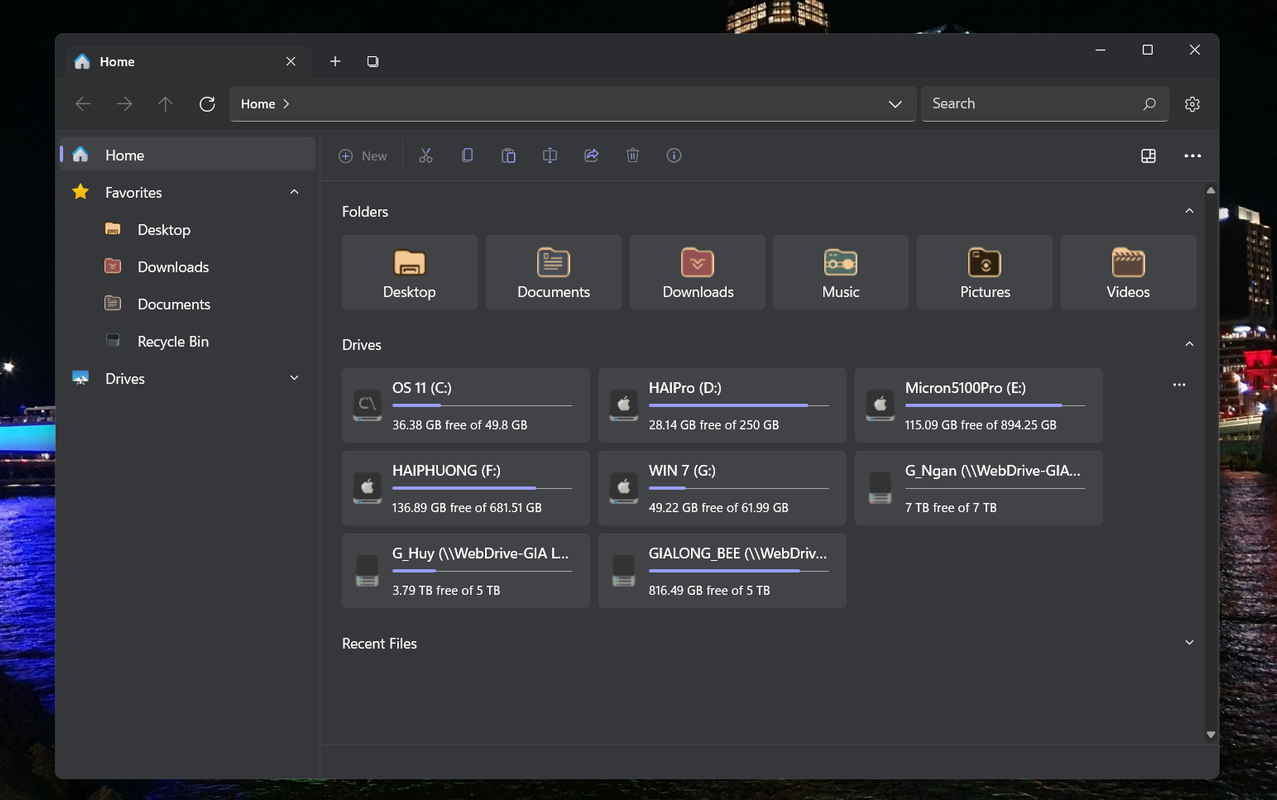Open the Music folder card
Image resolution: width=1277 pixels, height=800 pixels.
[841, 272]
